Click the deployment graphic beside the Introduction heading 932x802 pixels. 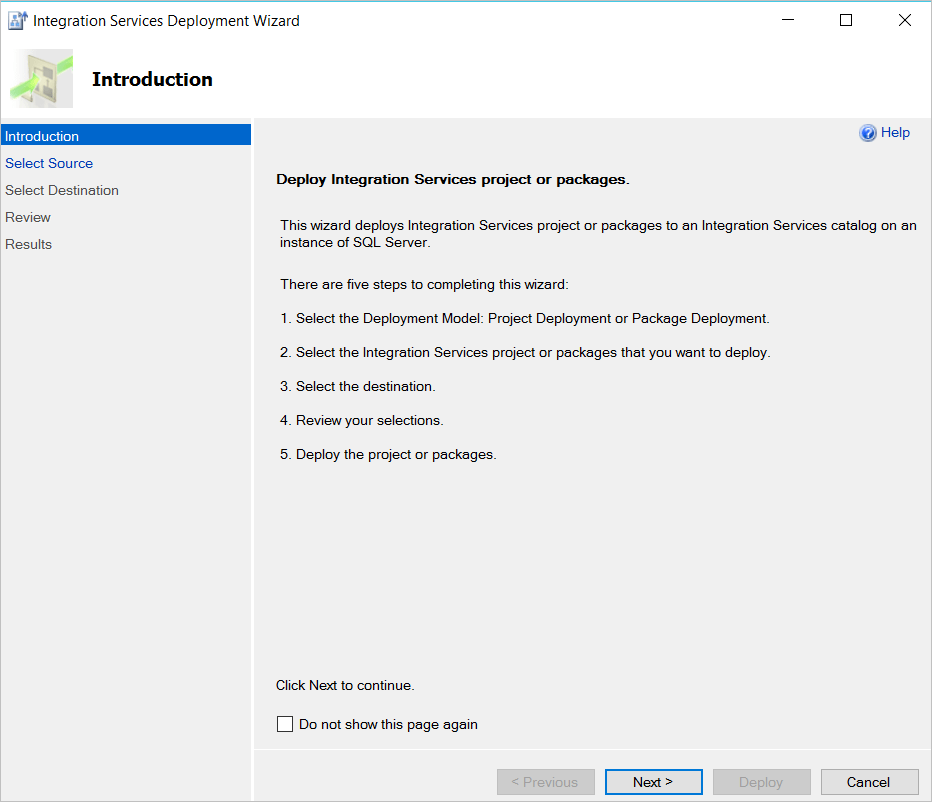point(43,79)
